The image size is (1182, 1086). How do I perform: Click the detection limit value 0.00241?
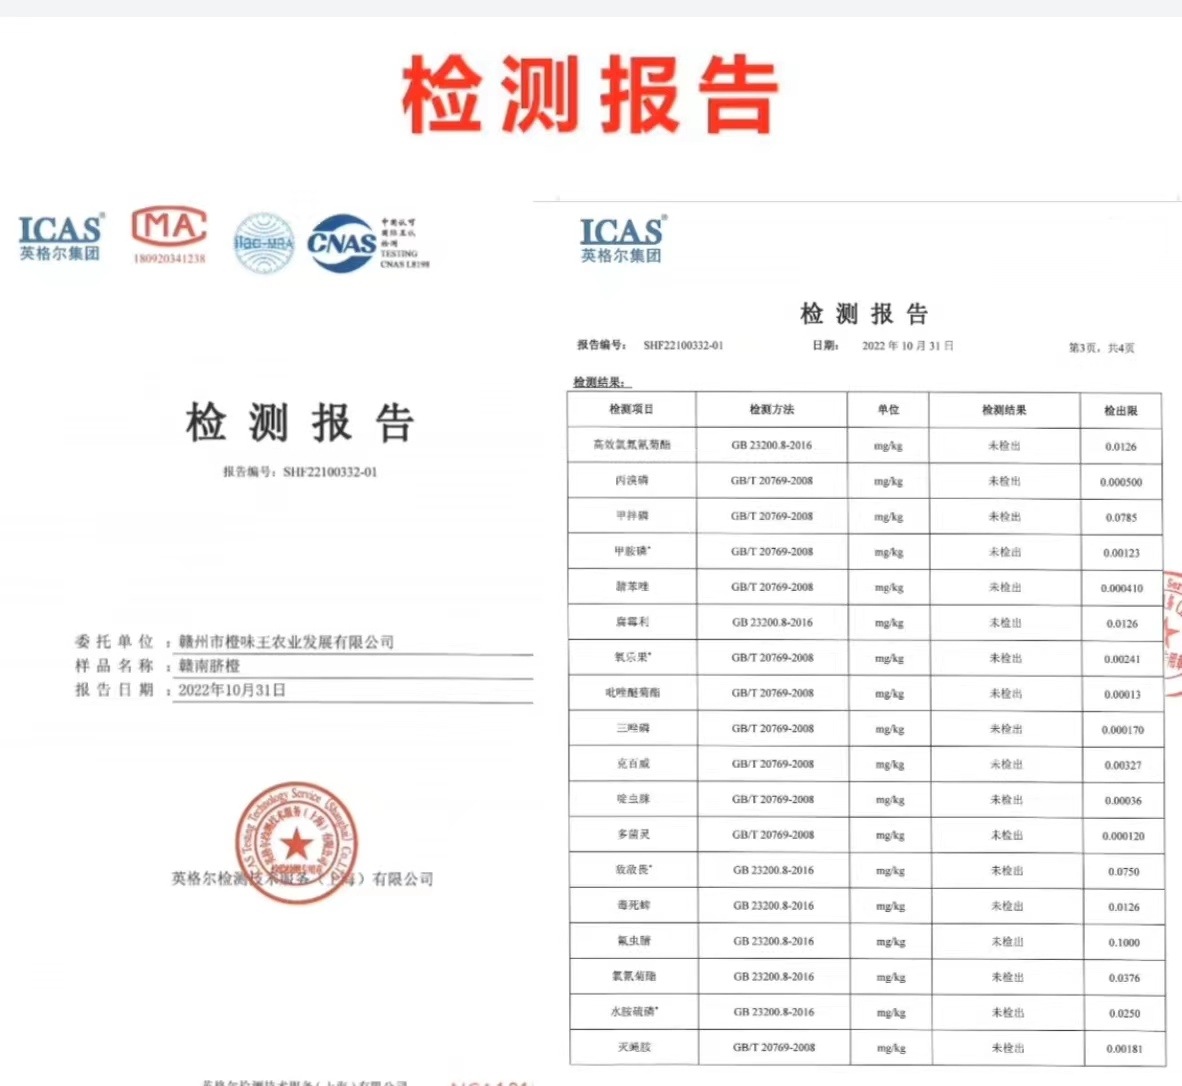pyautogui.click(x=1122, y=659)
